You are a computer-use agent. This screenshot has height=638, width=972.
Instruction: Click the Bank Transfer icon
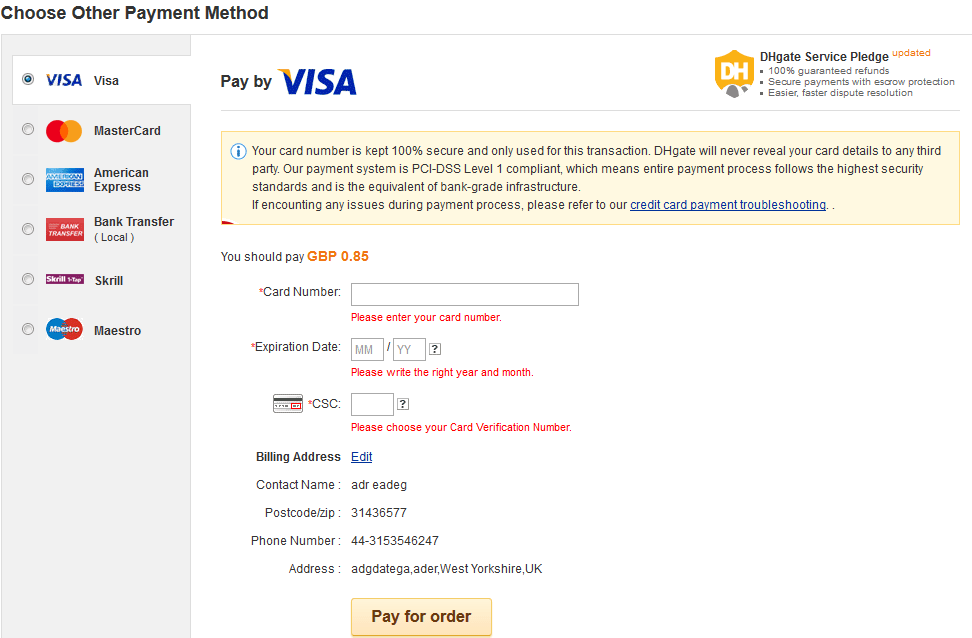point(64,229)
